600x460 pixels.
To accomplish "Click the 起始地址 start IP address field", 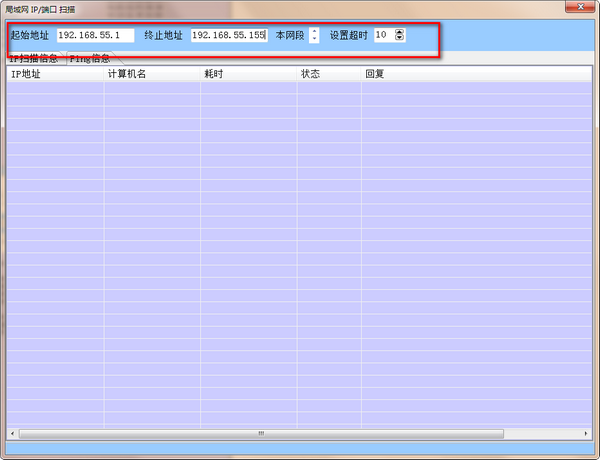I will click(x=95, y=35).
